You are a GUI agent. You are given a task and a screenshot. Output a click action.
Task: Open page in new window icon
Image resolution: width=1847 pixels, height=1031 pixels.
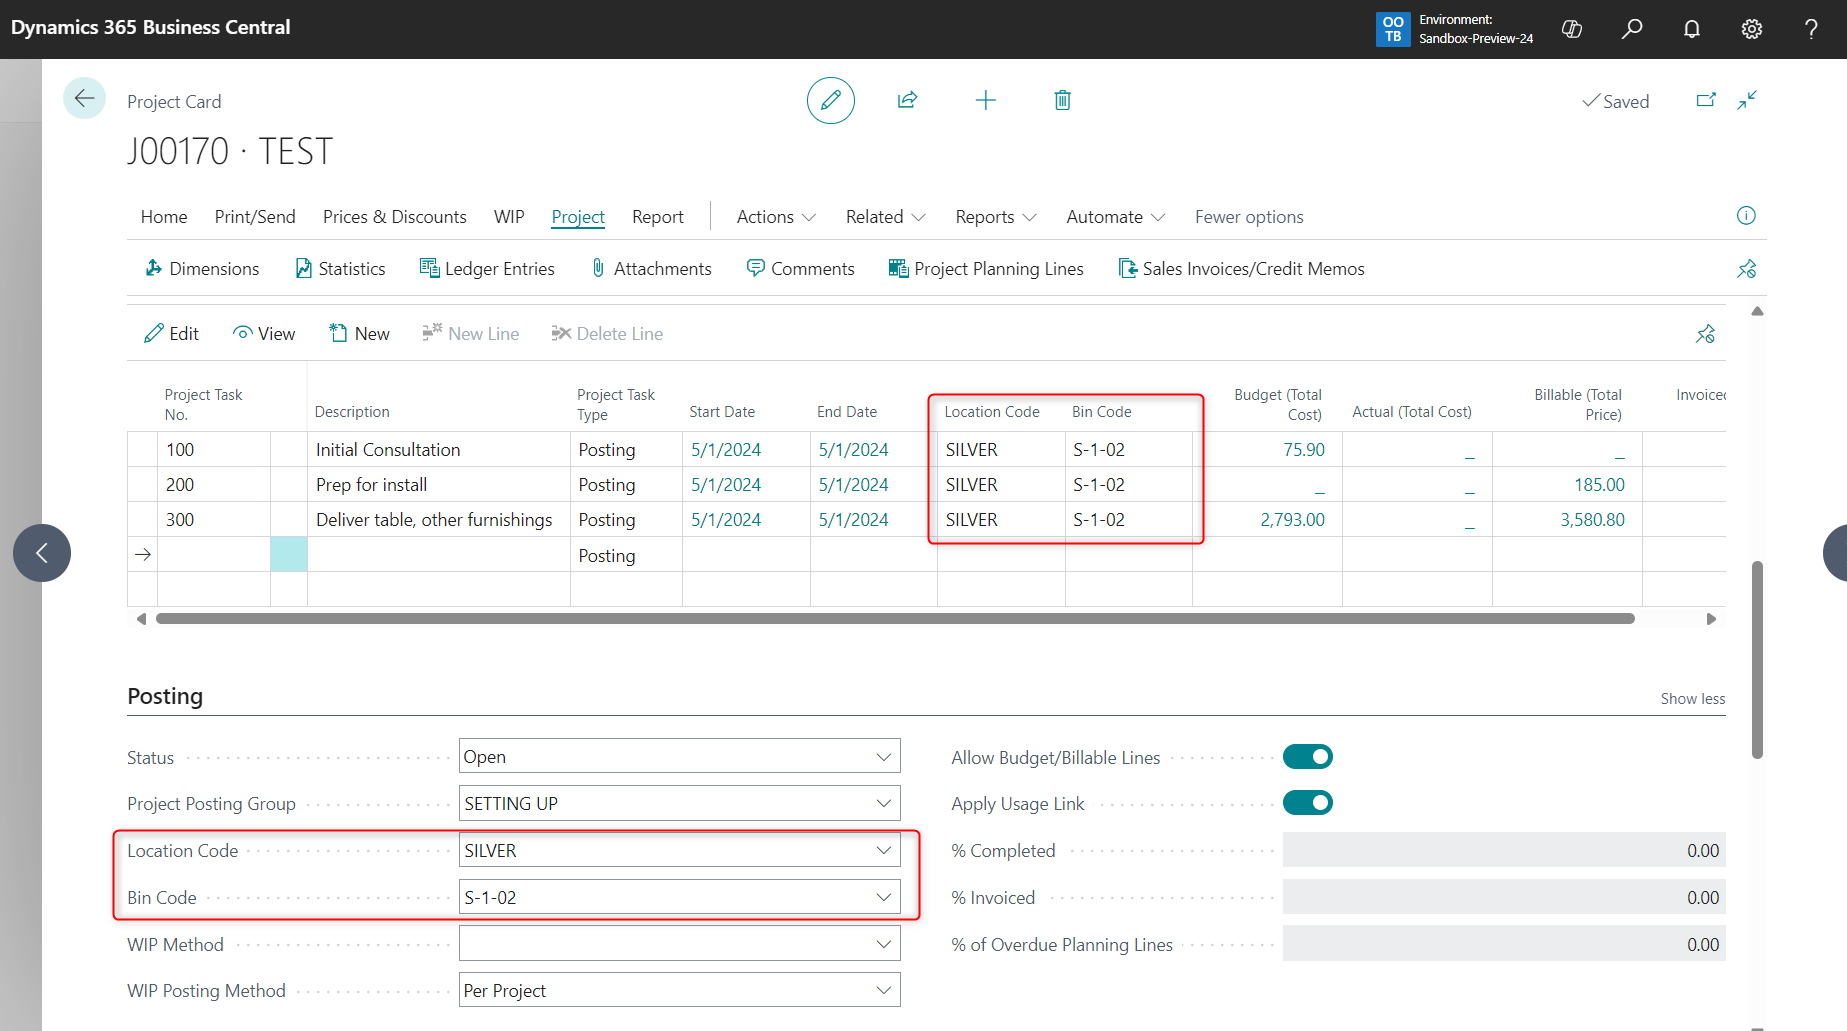click(x=1706, y=100)
